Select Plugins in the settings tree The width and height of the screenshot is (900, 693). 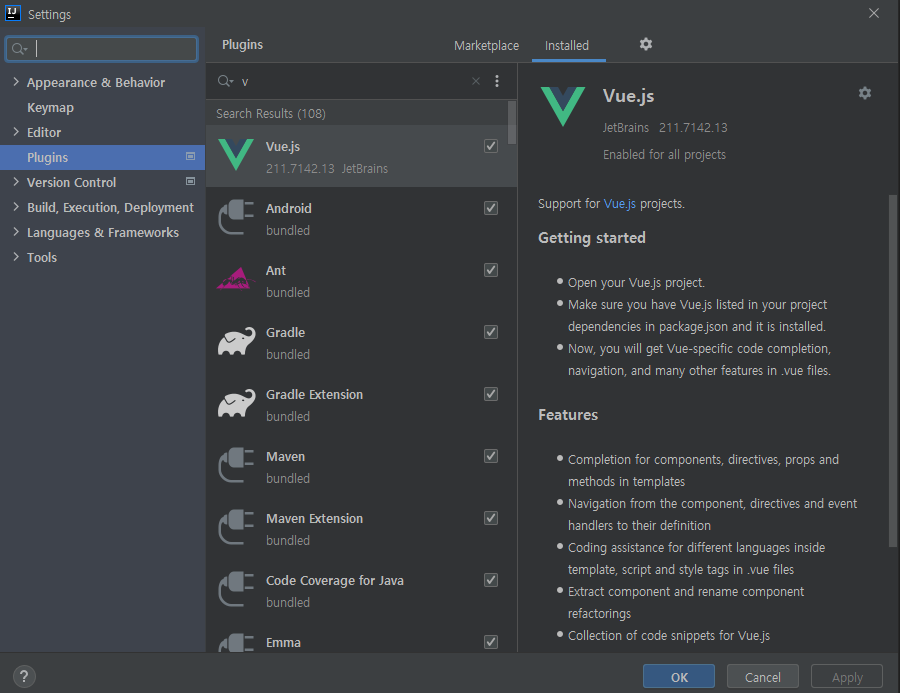102,157
